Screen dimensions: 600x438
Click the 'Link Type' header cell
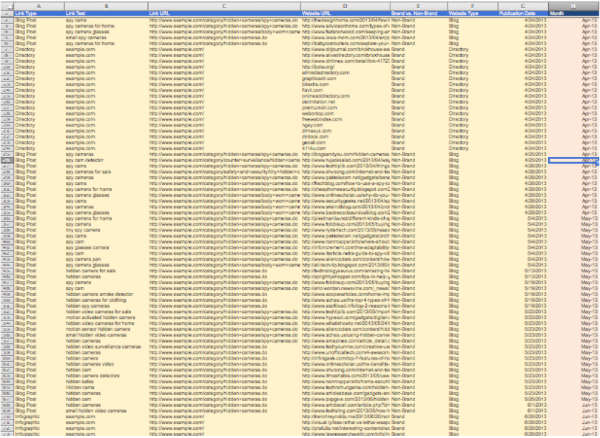coord(39,14)
